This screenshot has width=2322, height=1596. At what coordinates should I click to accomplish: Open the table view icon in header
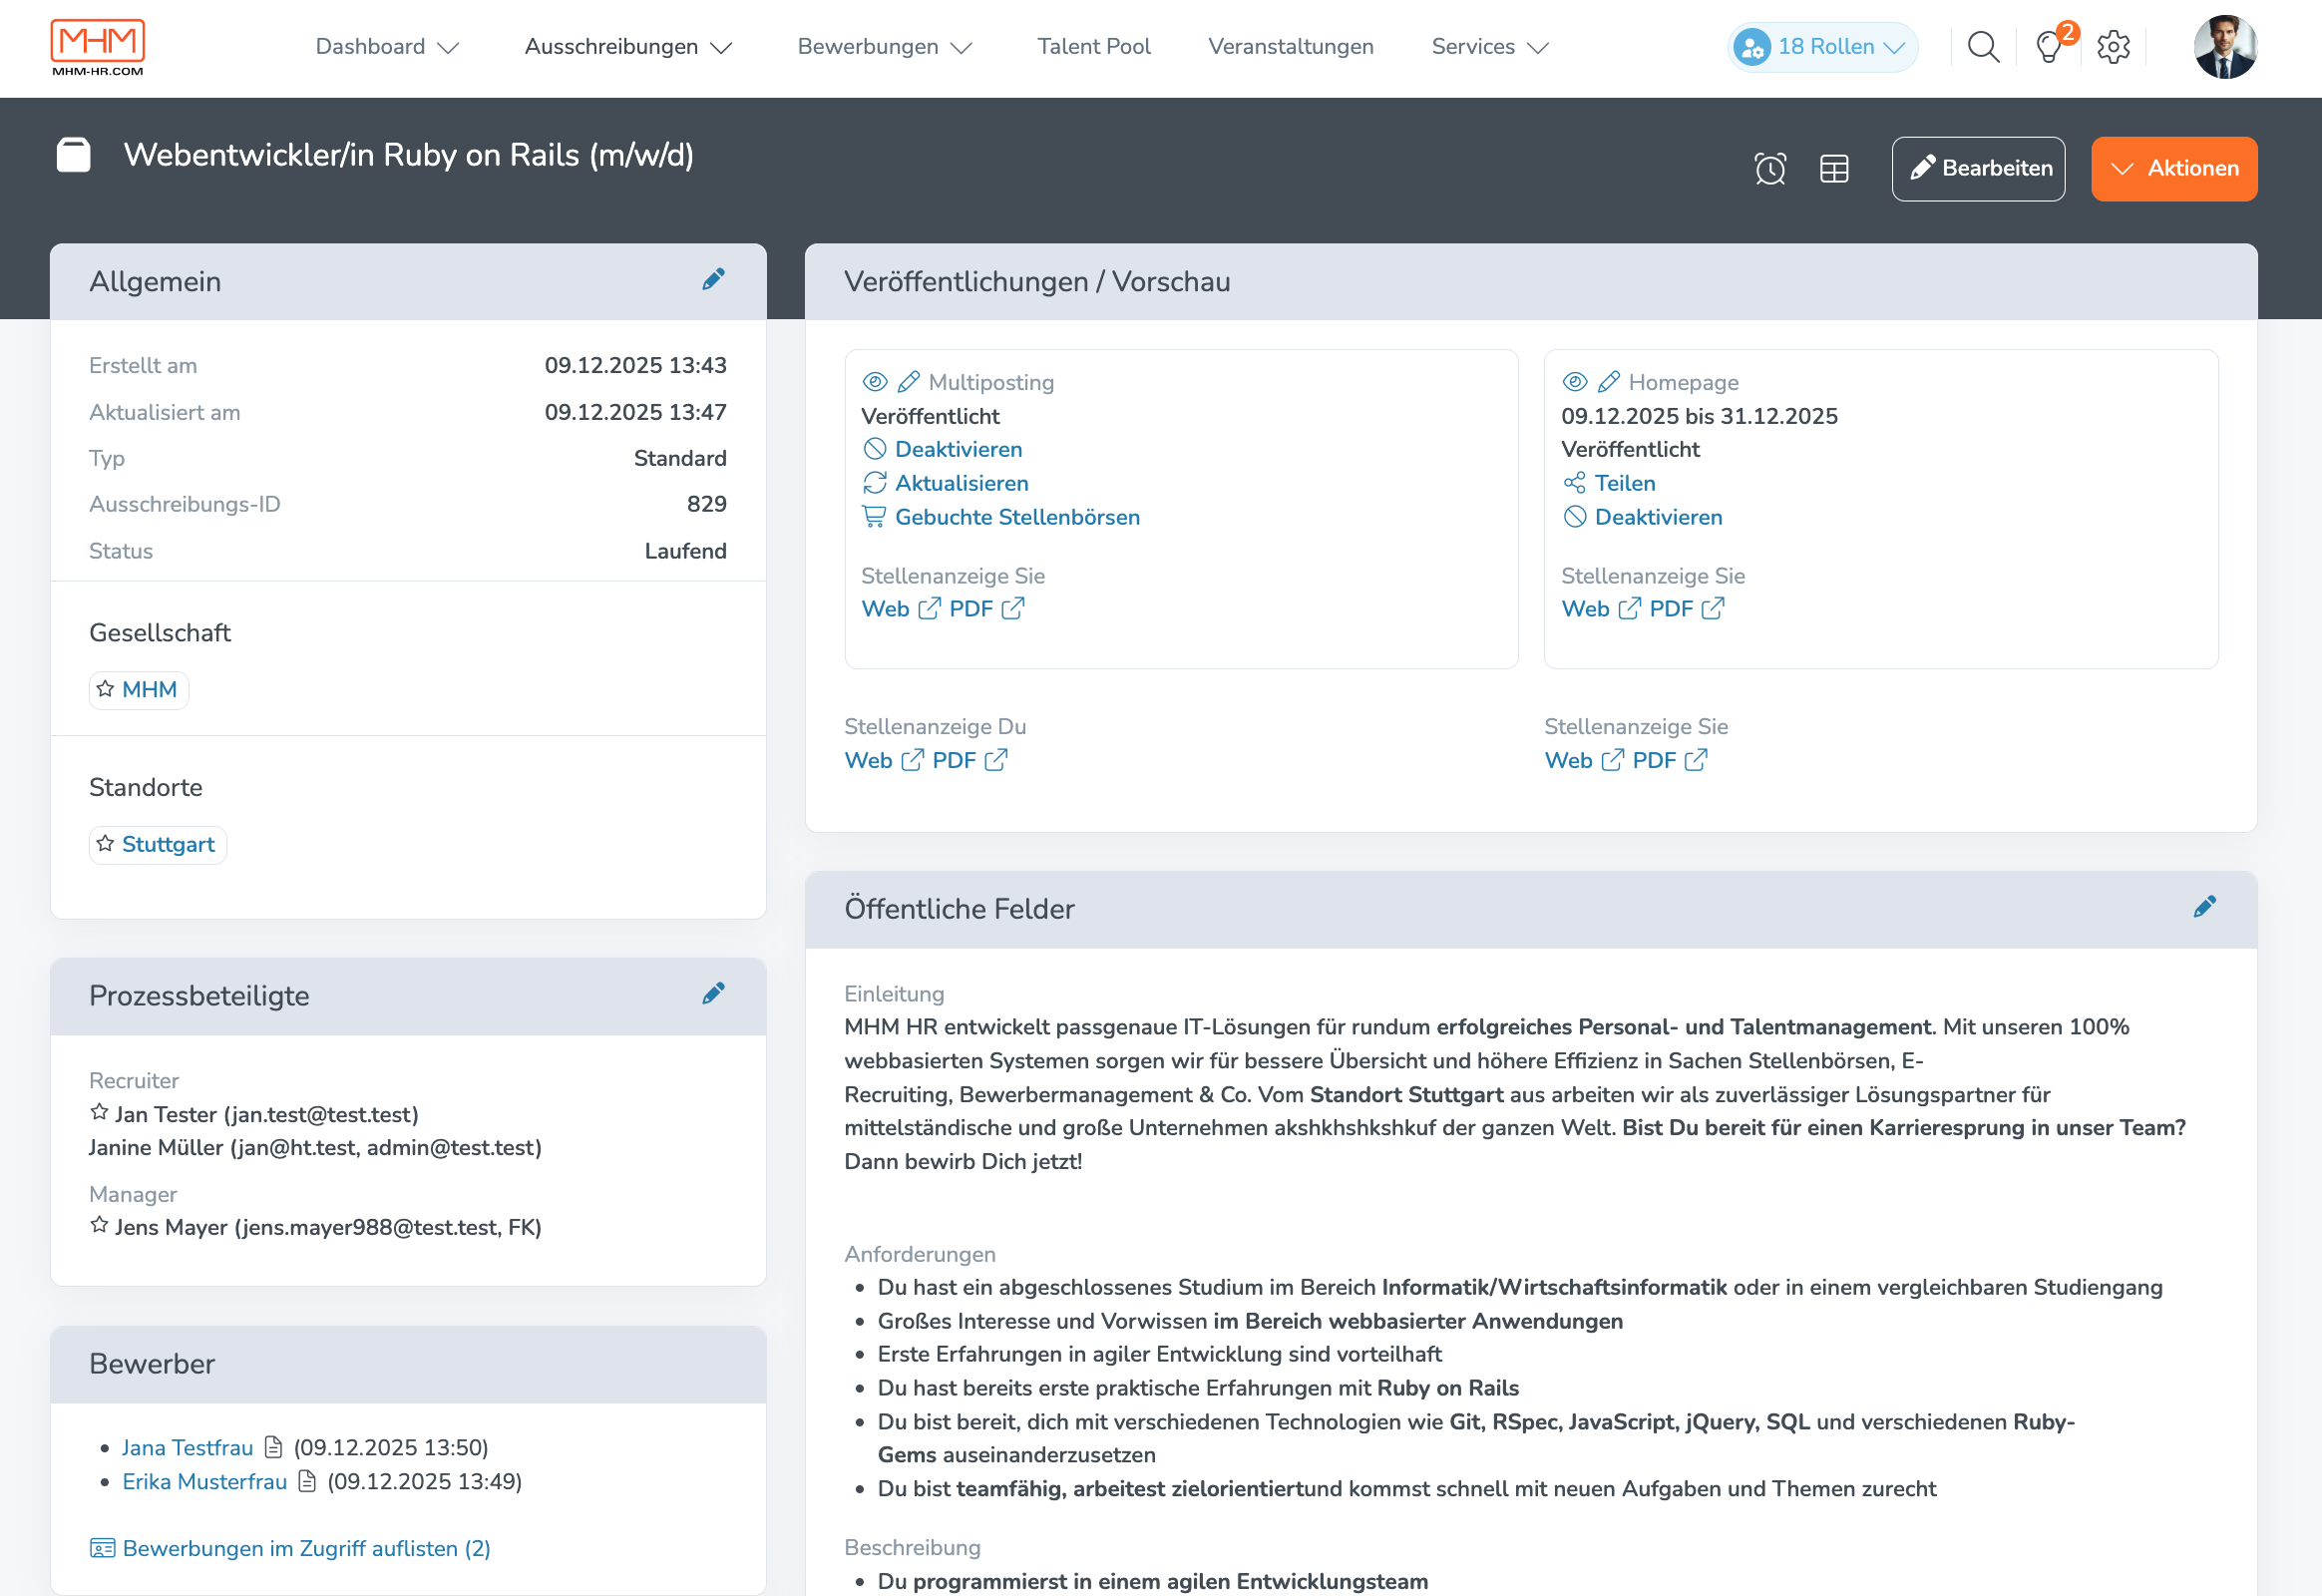click(x=1833, y=169)
